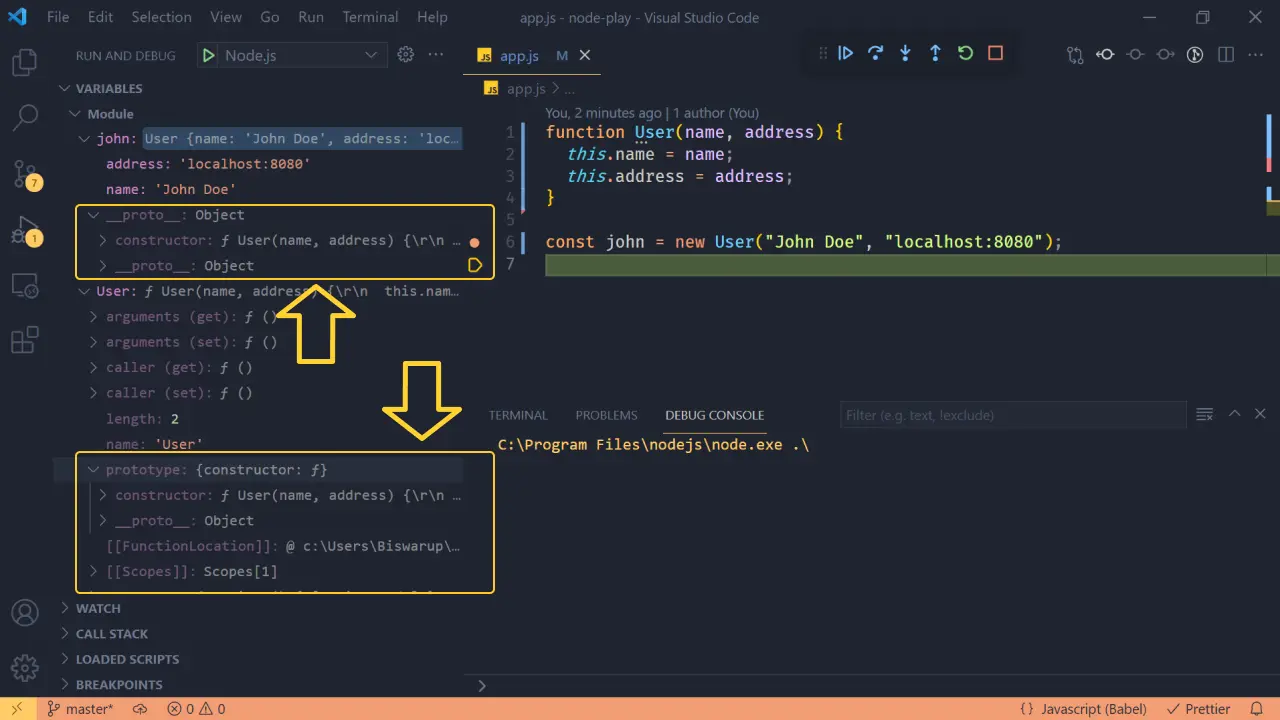Open Remote Explorer in activity bar
The image size is (1280, 720).
24,287
